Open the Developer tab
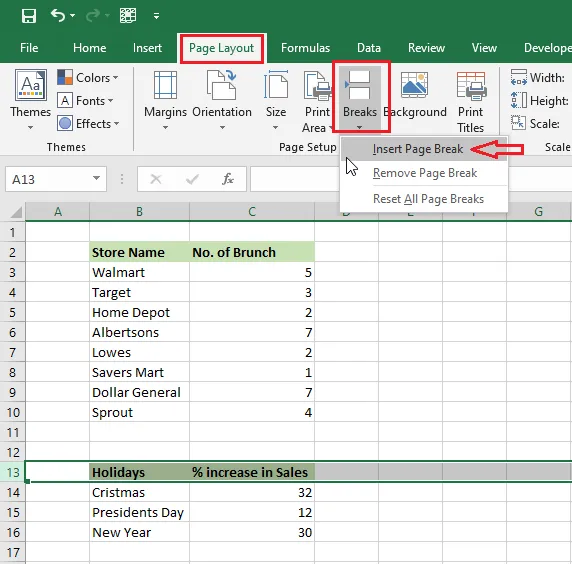The image size is (572, 564). [x=548, y=48]
